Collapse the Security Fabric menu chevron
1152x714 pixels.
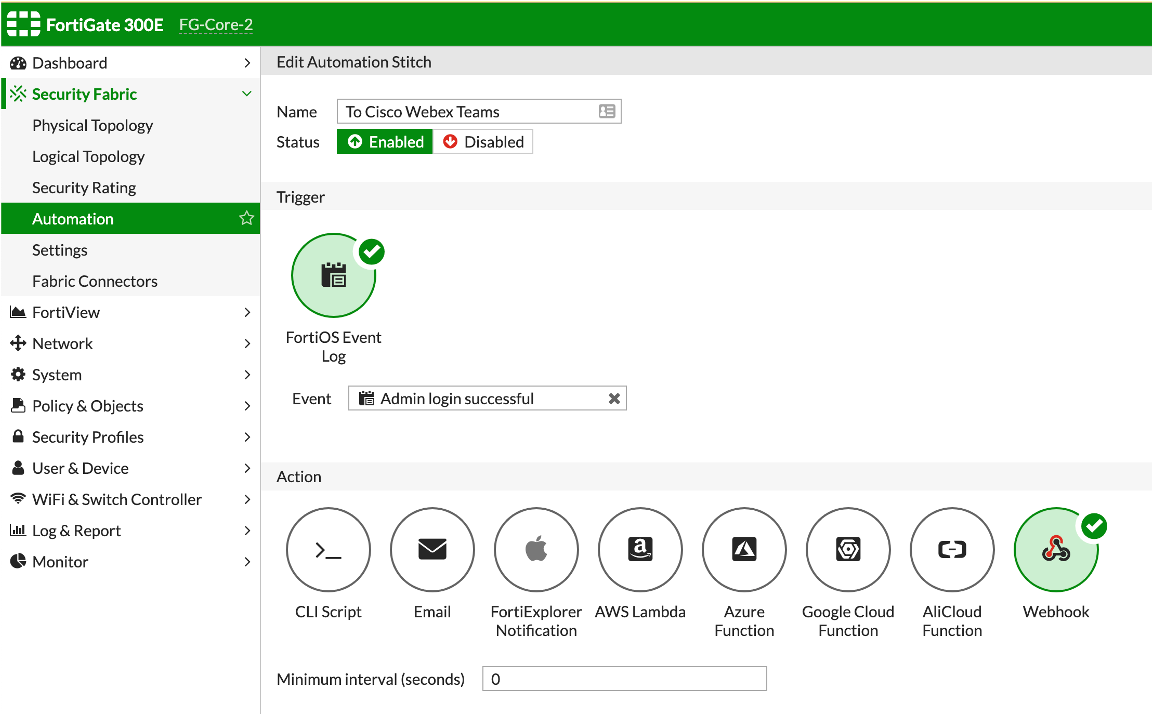click(247, 94)
